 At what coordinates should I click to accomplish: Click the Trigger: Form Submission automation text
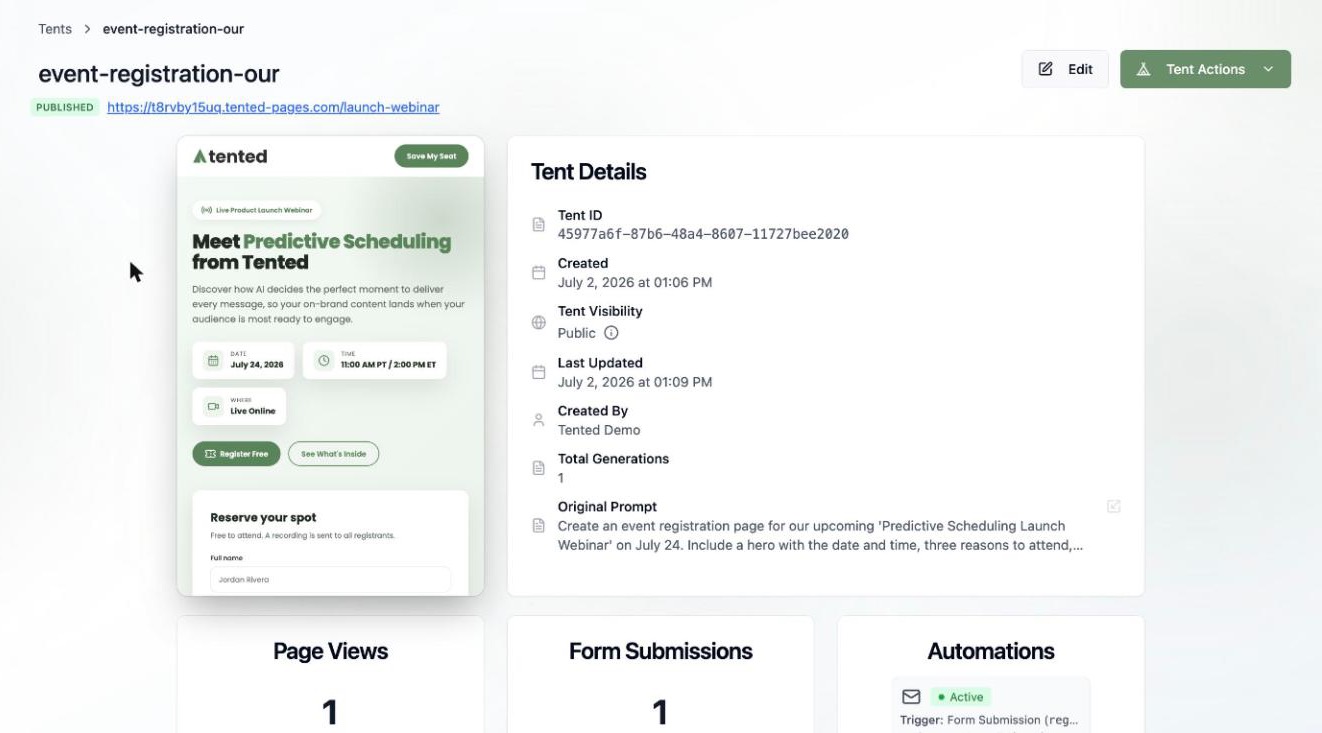(989, 720)
